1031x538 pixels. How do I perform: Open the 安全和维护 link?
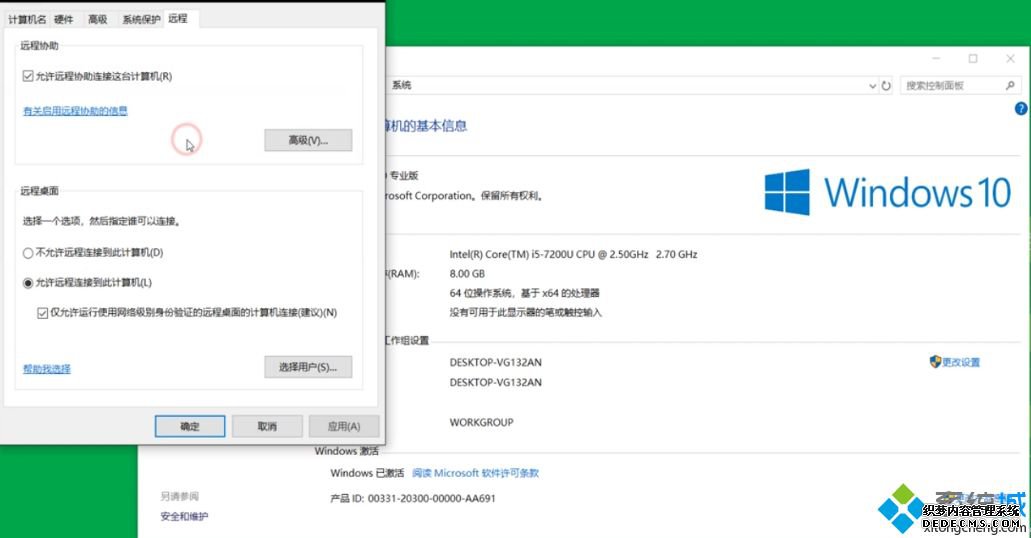coord(184,516)
